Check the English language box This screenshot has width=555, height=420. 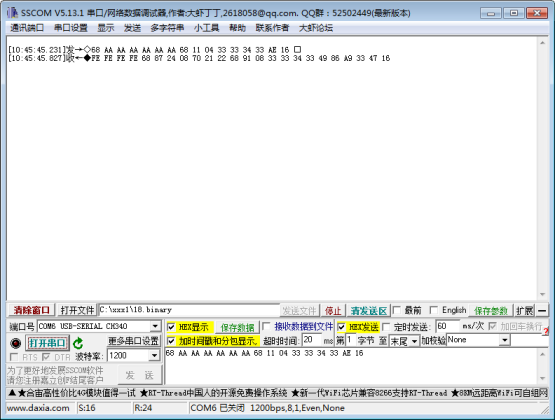pos(433,310)
